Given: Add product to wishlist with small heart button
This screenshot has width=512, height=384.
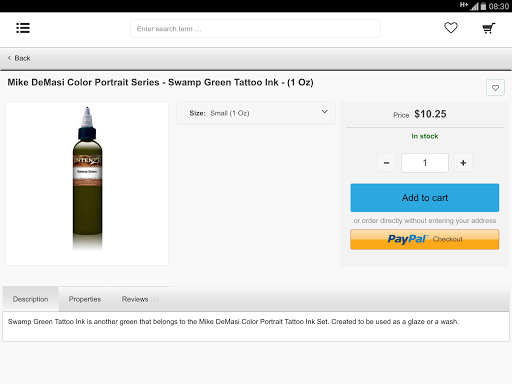Looking at the screenshot, I should [495, 88].
